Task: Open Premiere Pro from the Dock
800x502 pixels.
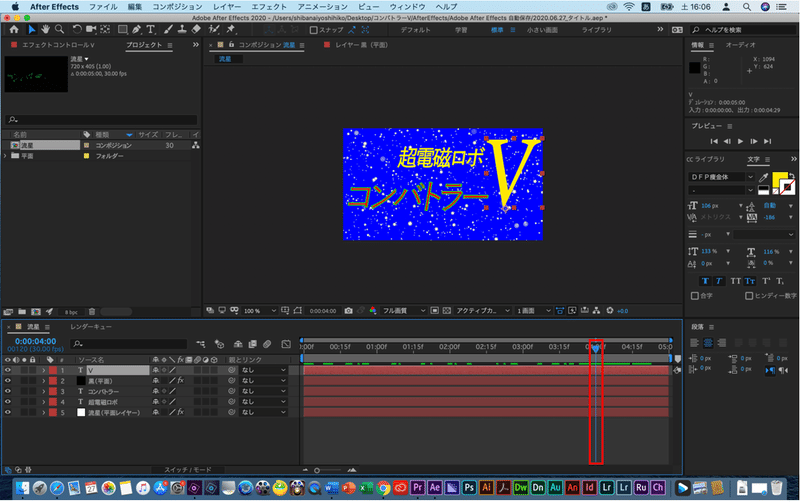Action: [417, 488]
